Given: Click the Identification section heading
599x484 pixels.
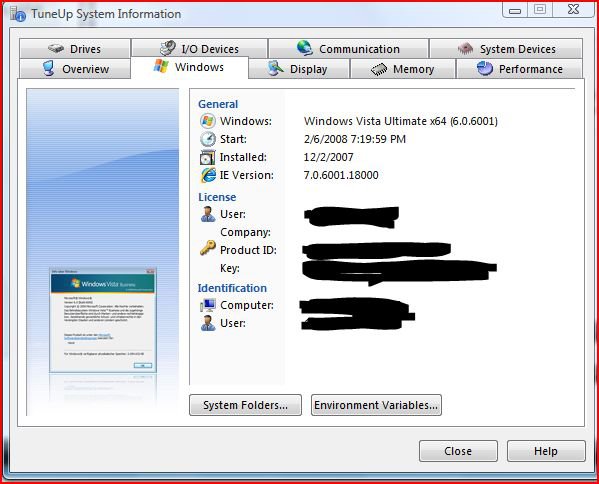Looking at the screenshot, I should click(232, 288).
